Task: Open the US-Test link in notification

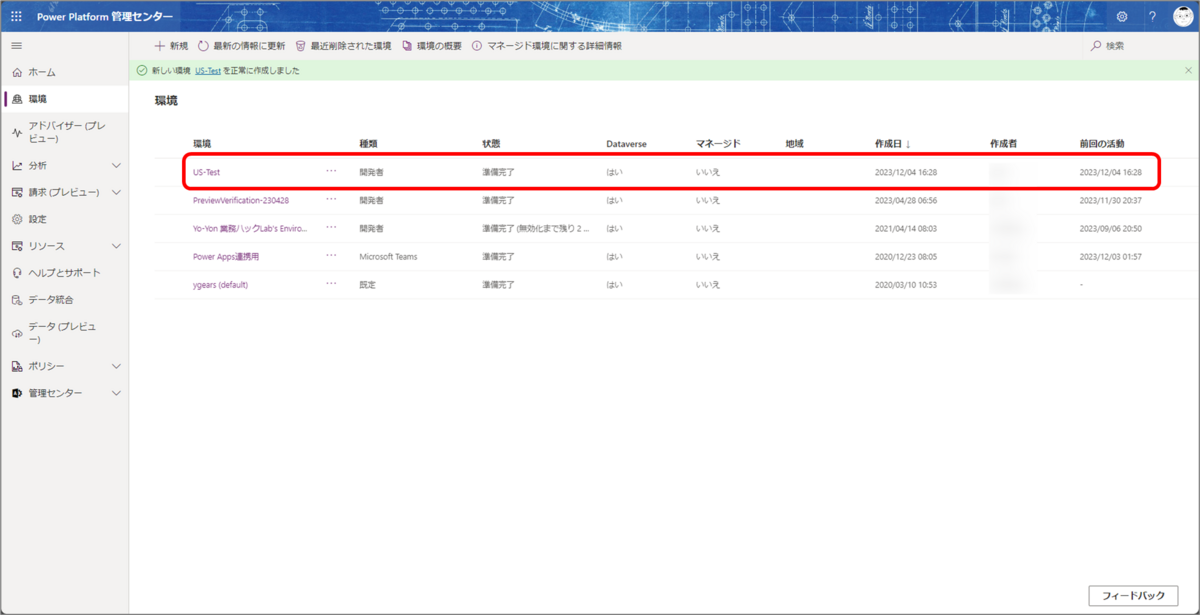Action: coord(208,71)
